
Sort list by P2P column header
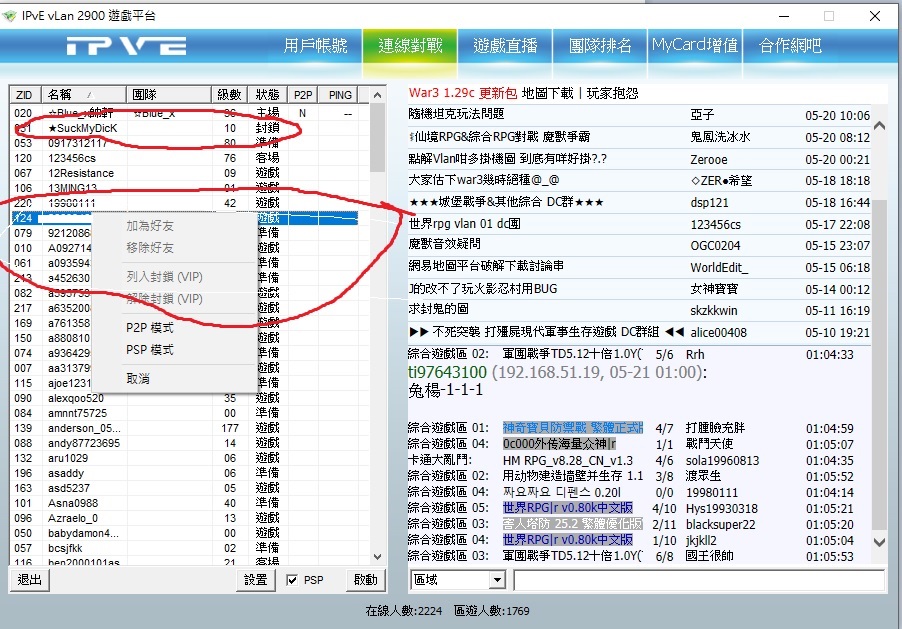(303, 94)
